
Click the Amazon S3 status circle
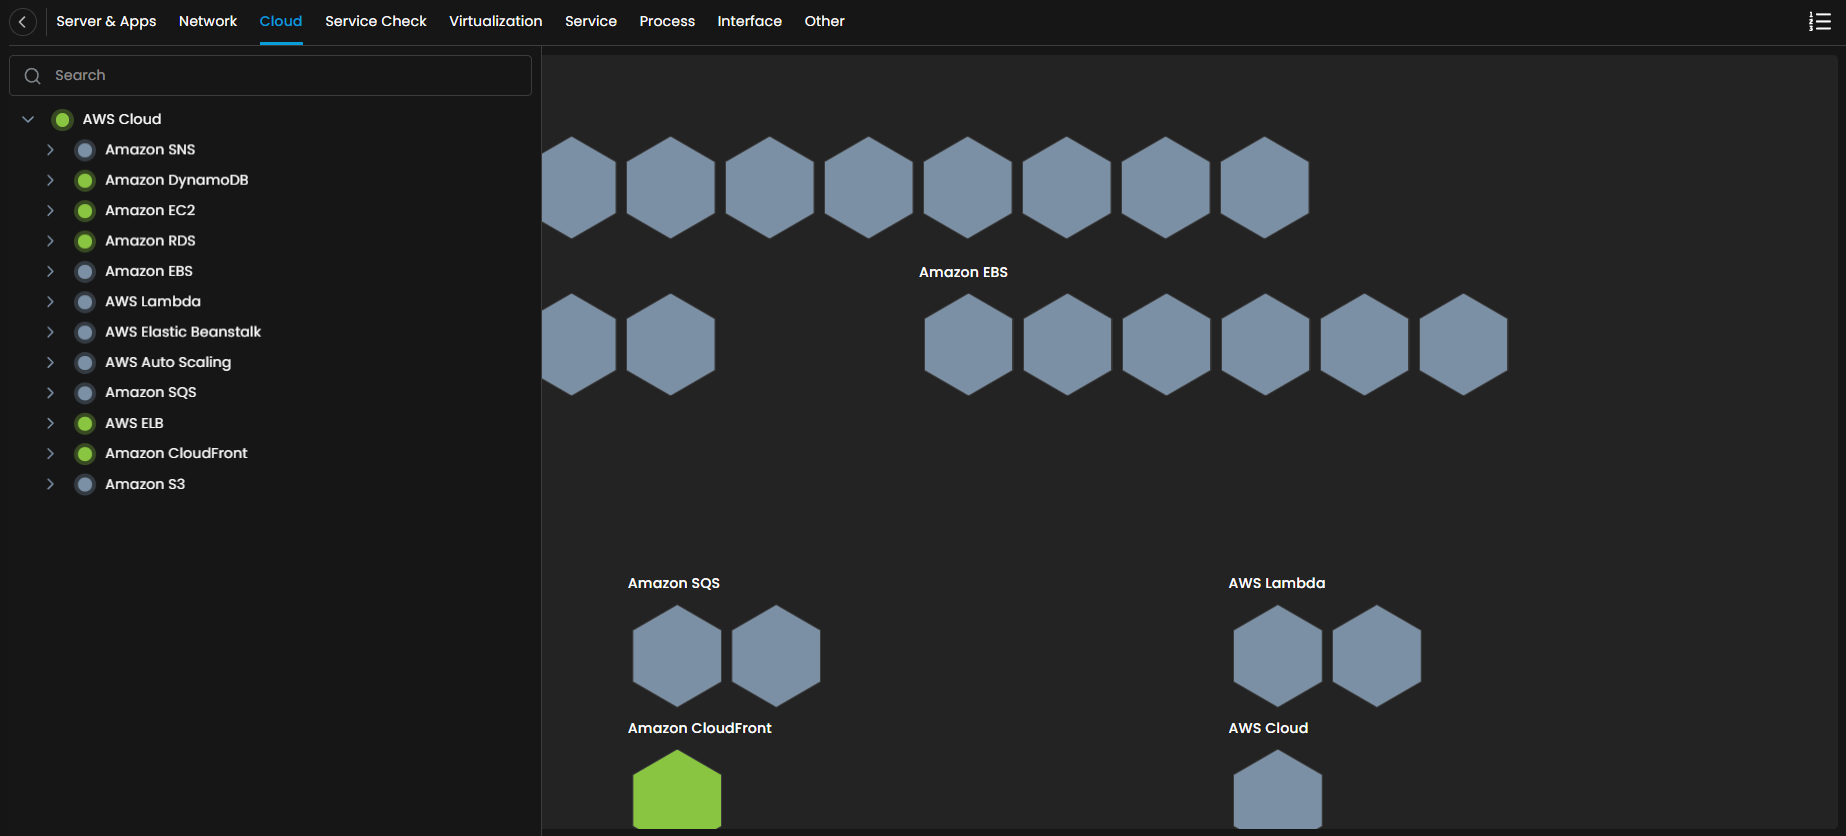[x=85, y=485]
